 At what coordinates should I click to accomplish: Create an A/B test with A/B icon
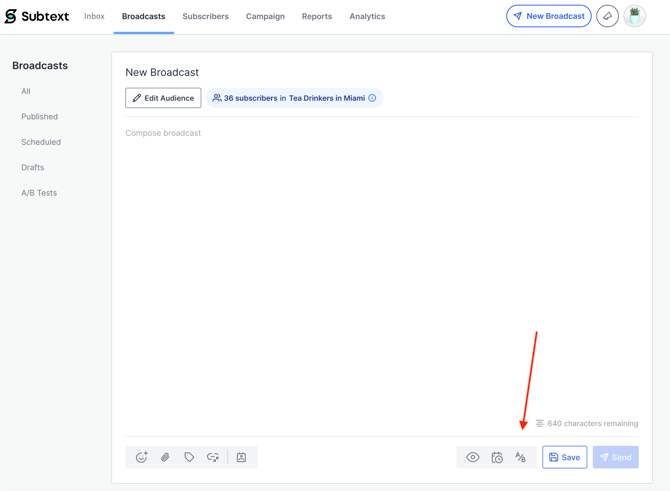(520, 457)
